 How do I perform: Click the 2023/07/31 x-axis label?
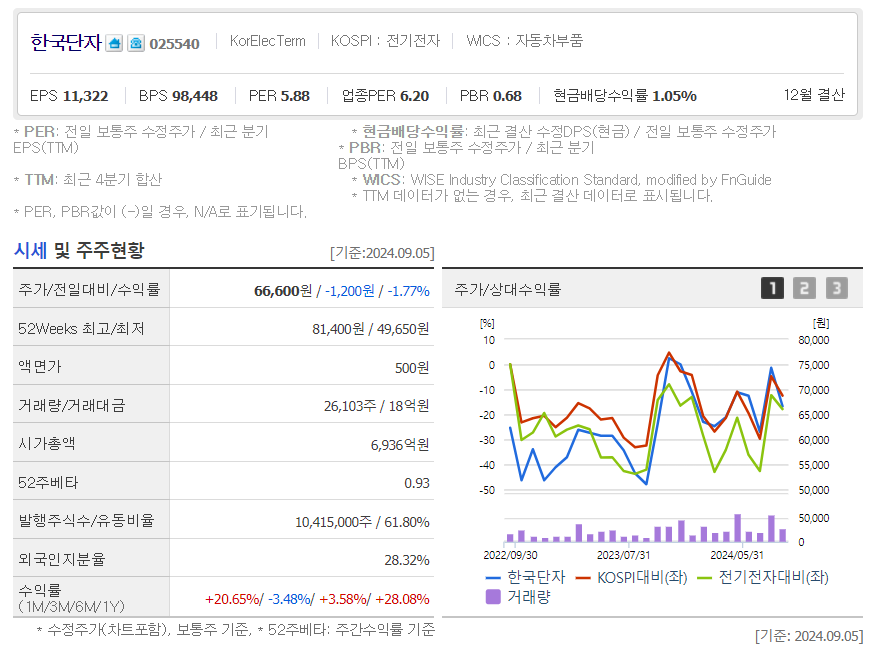[x=623, y=555]
